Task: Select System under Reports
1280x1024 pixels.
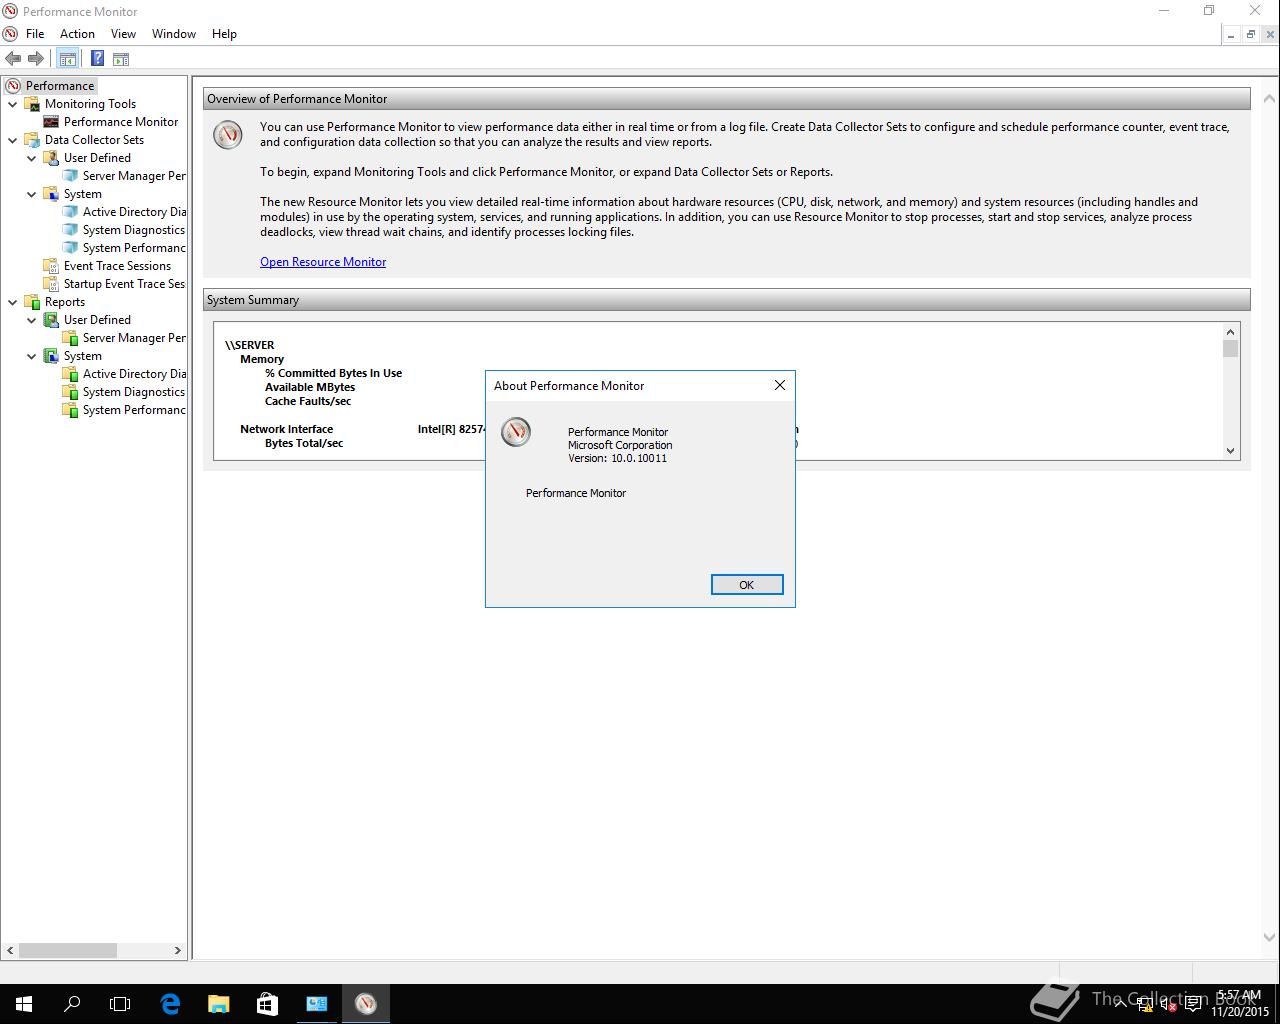Action: click(82, 356)
